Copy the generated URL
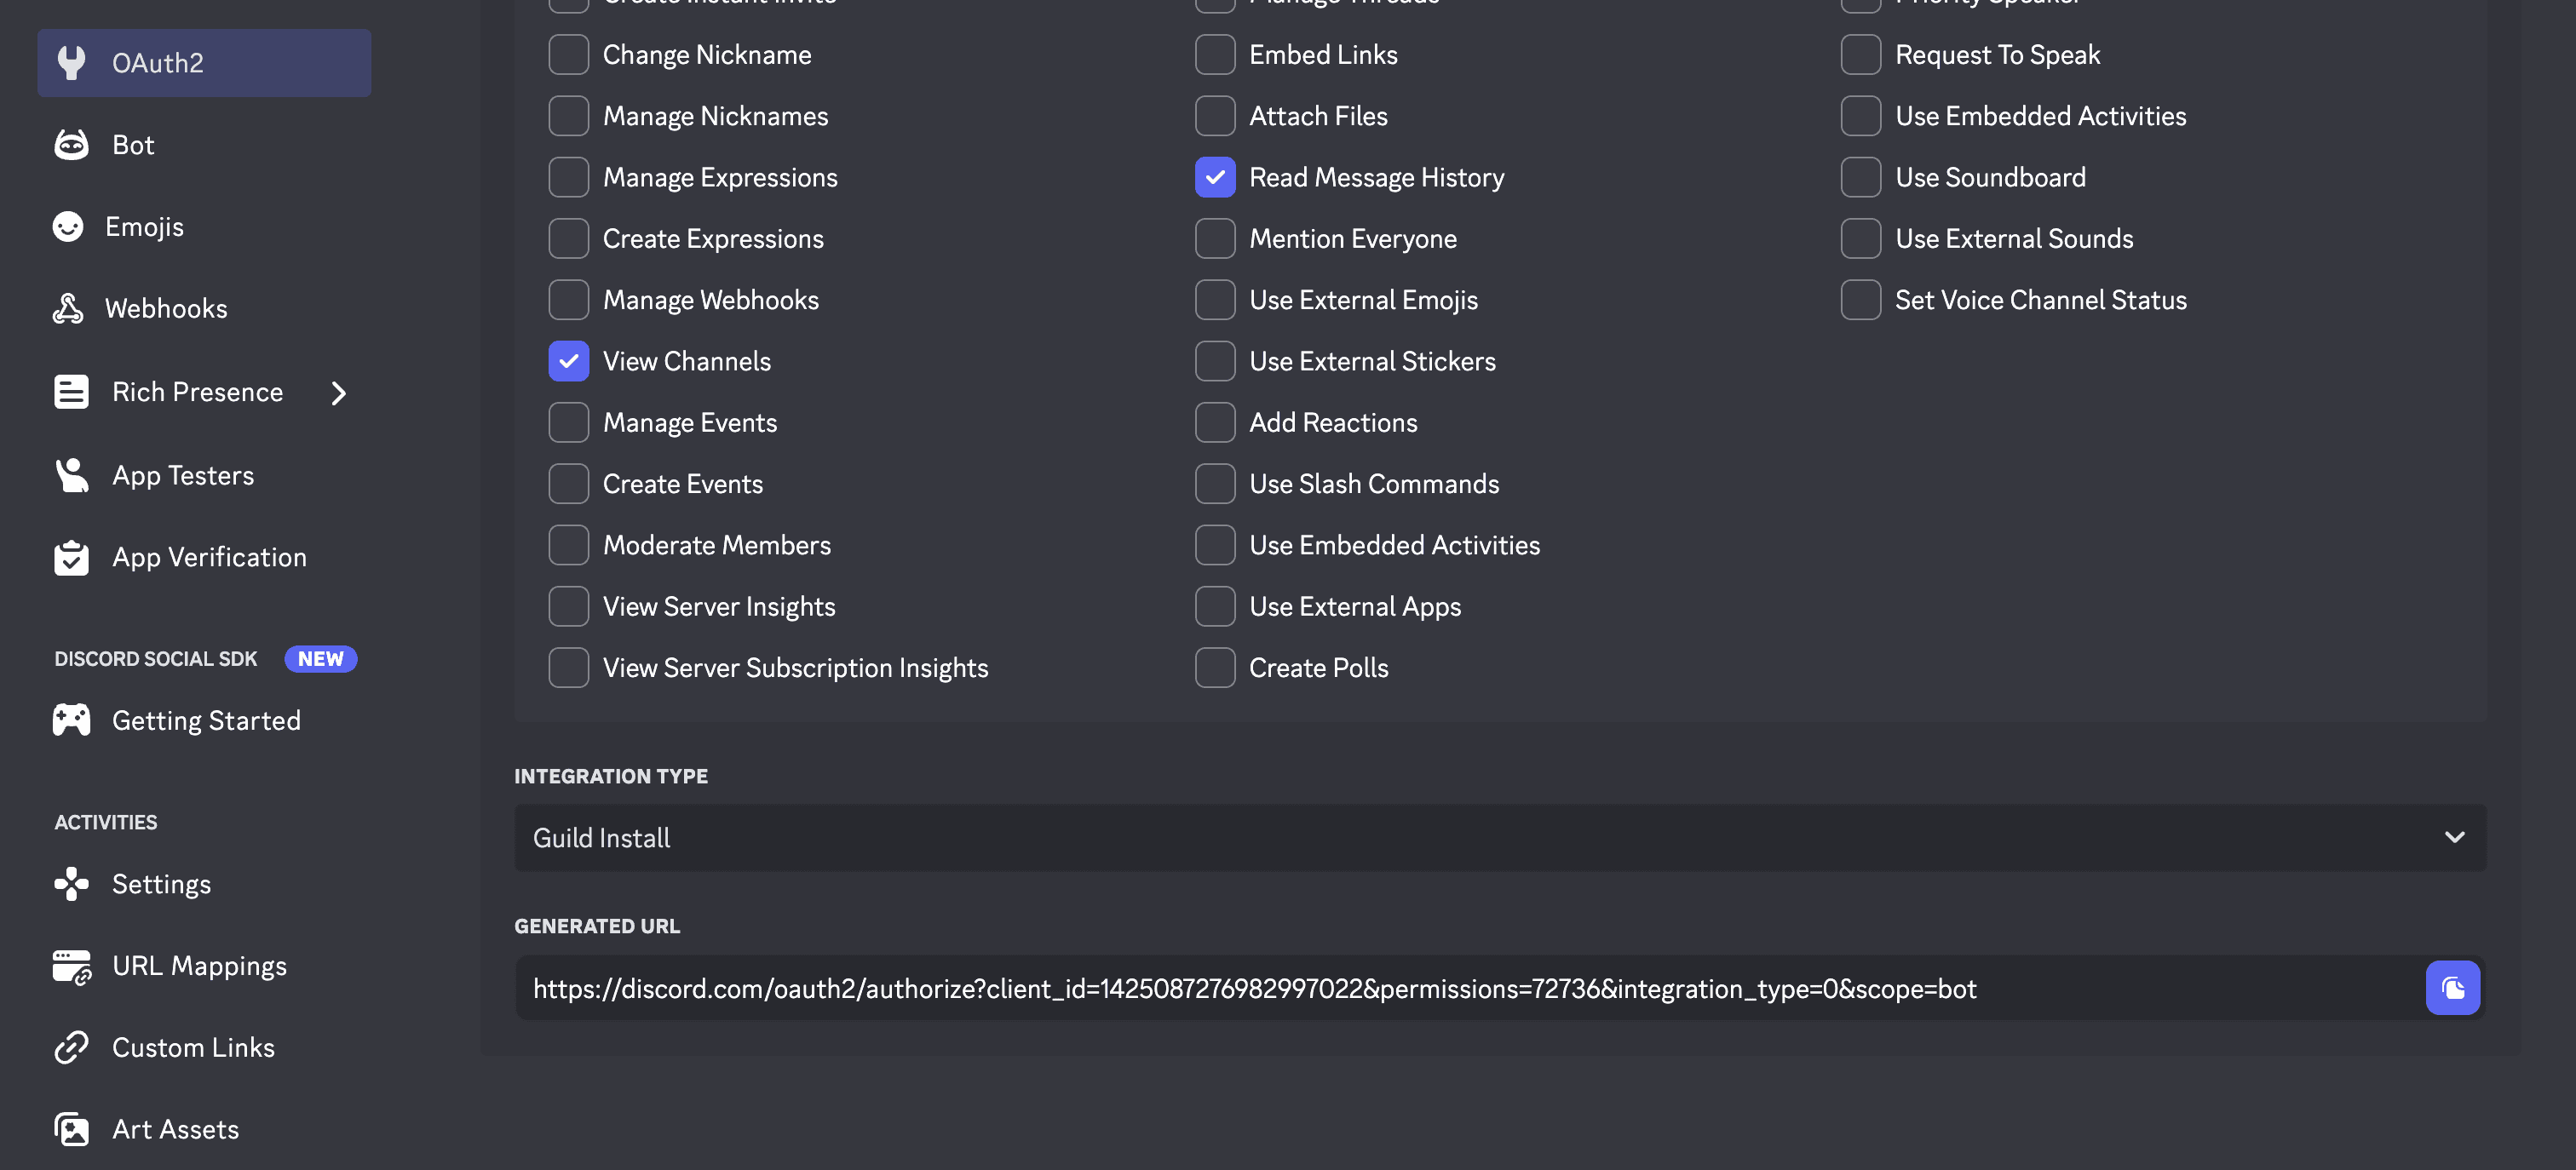 (x=2453, y=988)
